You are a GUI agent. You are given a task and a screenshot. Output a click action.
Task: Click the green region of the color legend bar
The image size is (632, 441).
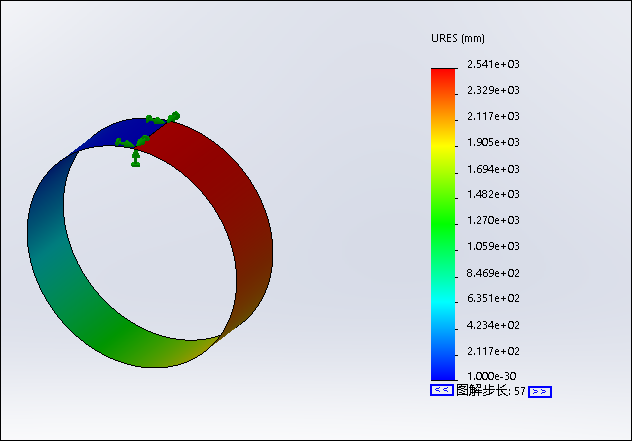point(443,222)
